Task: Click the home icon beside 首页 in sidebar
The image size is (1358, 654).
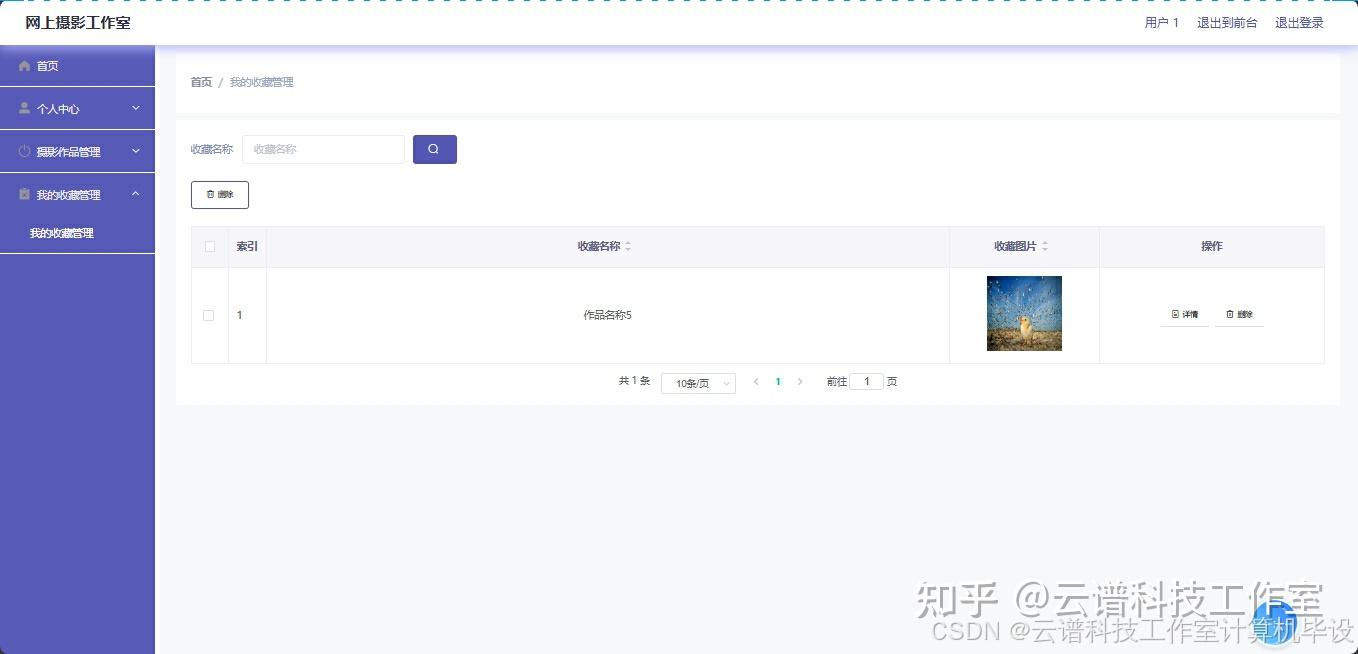Action: tap(24, 65)
